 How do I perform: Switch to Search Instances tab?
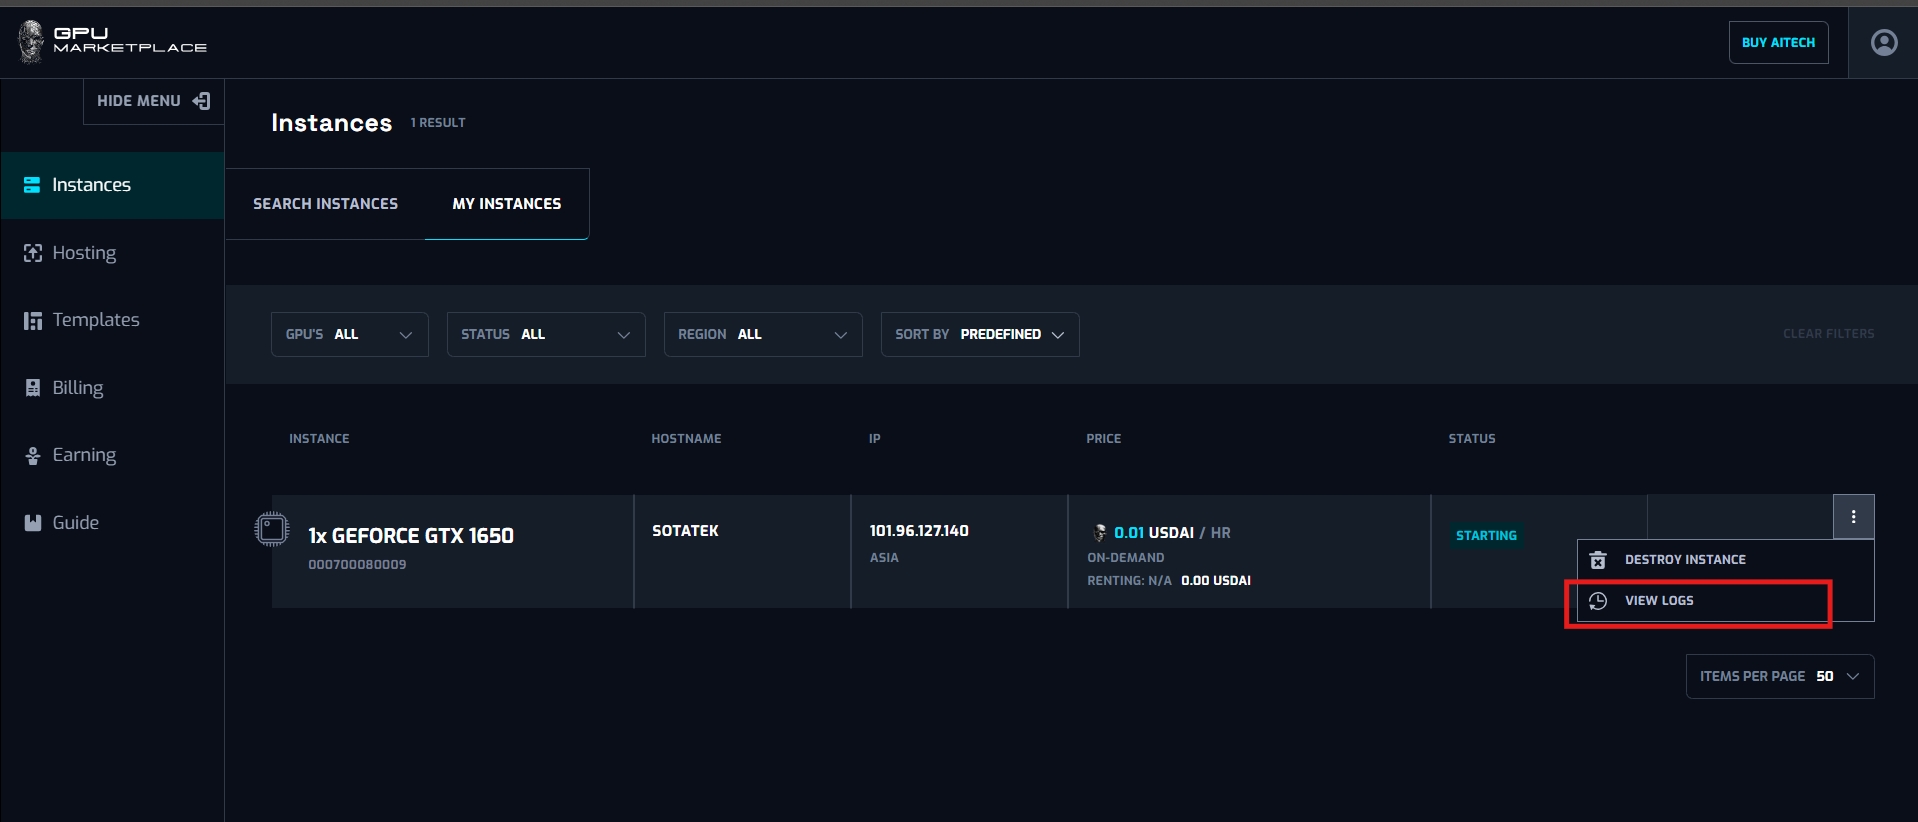tap(325, 204)
